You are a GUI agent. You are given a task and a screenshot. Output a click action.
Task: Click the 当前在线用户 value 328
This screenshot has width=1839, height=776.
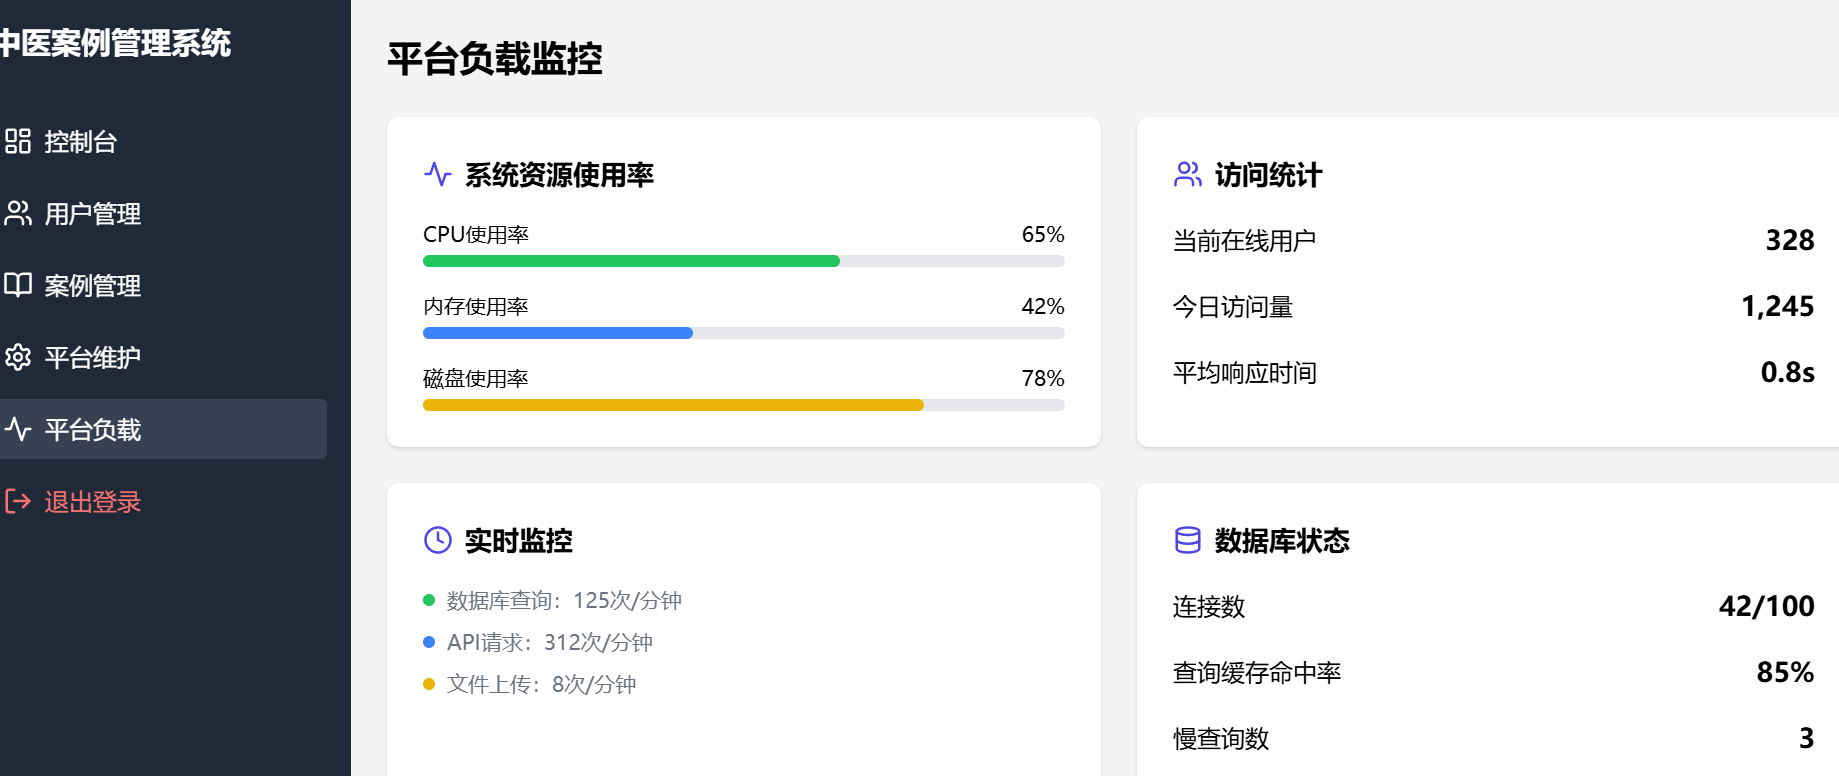(x=1789, y=240)
